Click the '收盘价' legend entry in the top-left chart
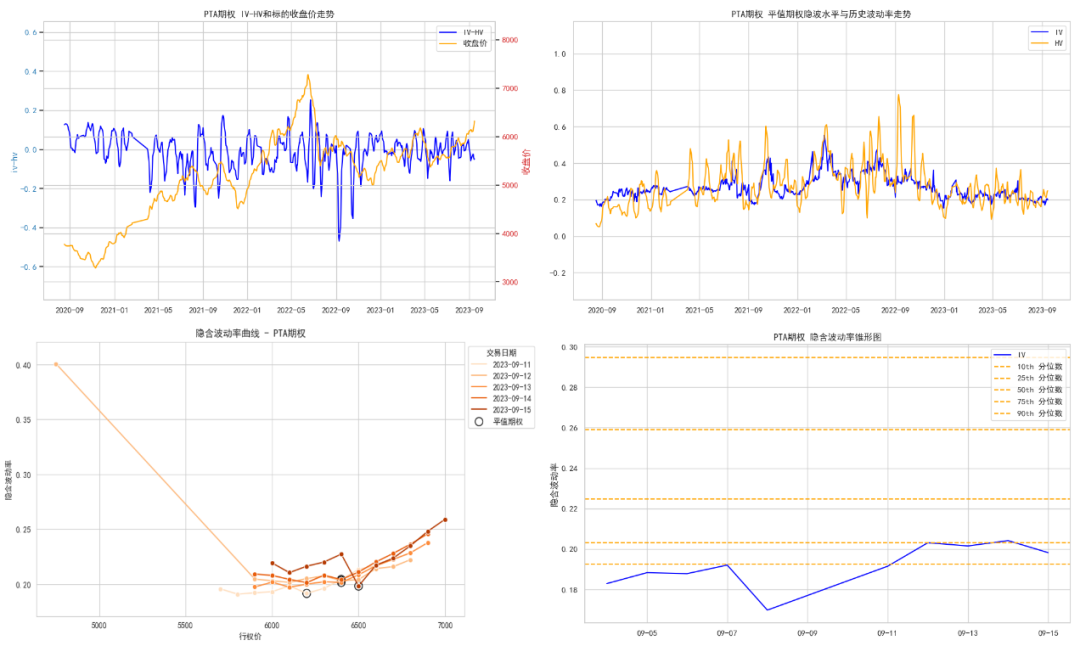Image resolution: width=1080 pixels, height=646 pixels. [463, 43]
